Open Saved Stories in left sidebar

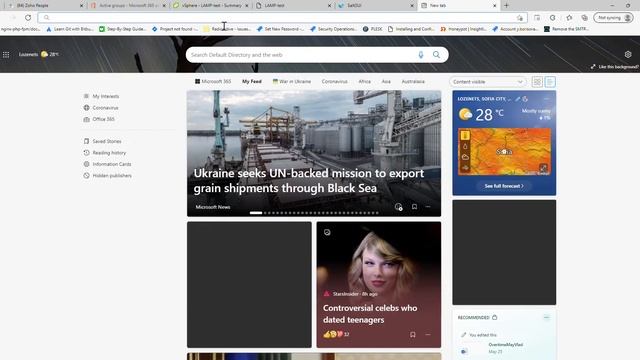102,141
